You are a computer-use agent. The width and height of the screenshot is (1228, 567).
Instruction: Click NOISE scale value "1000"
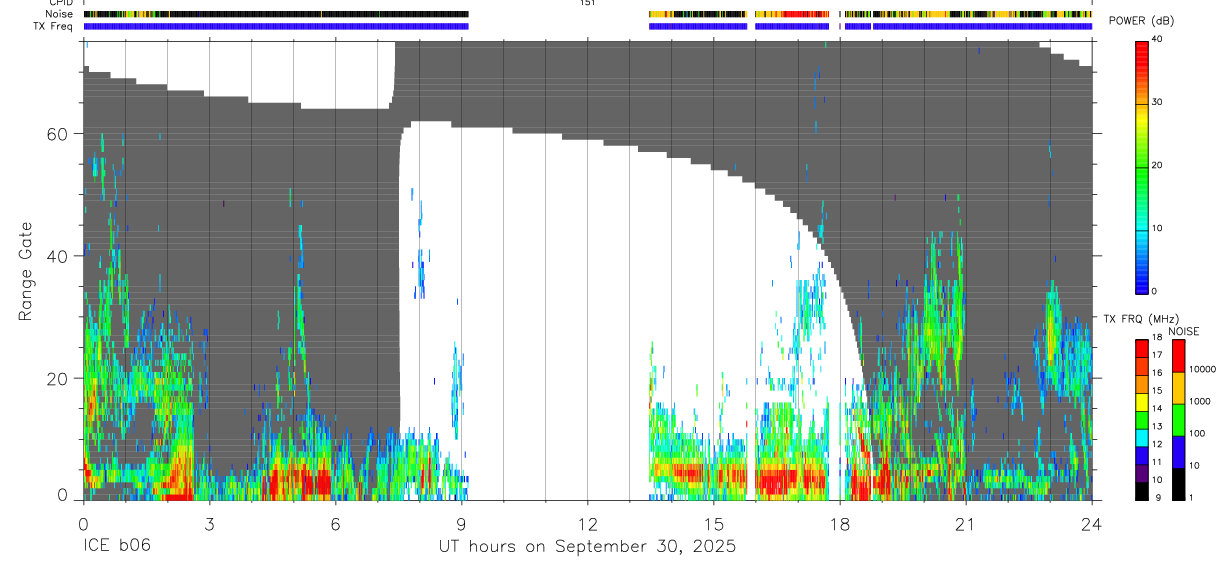1200,401
